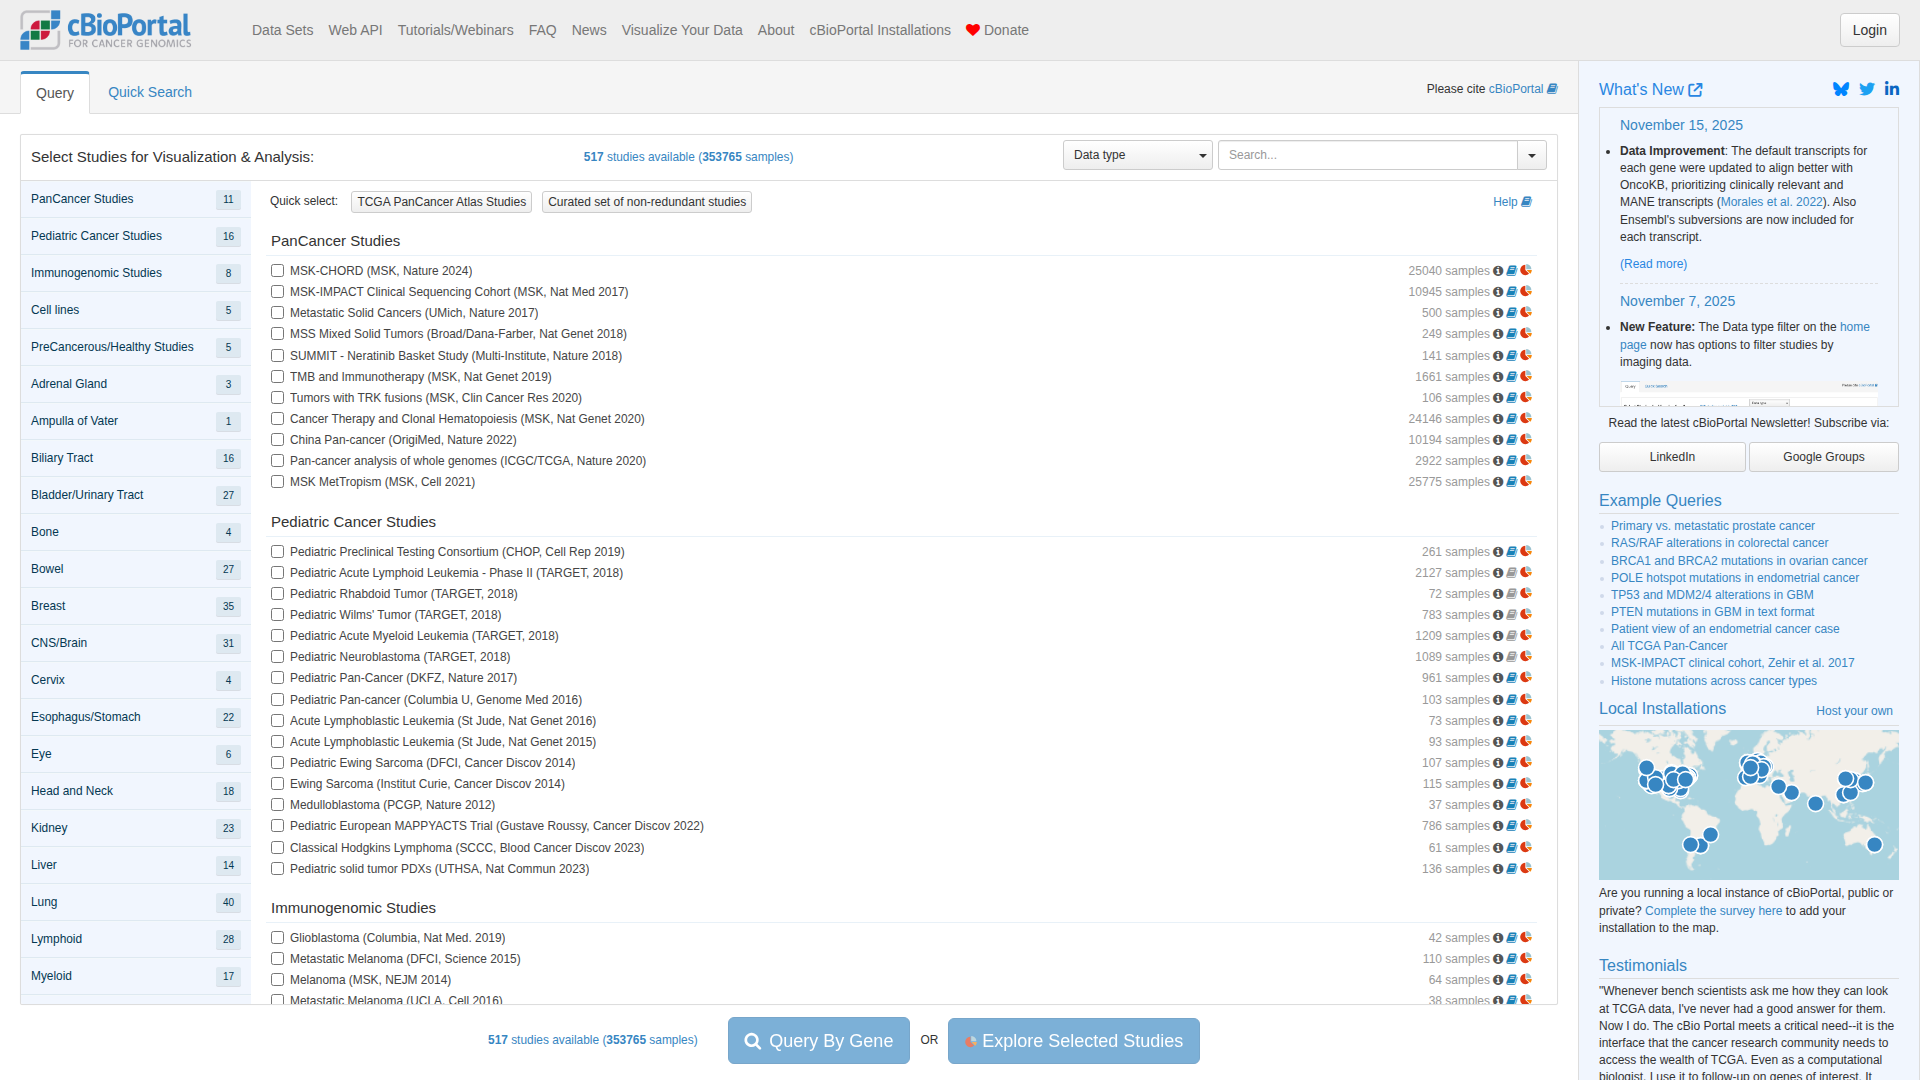Open the Twitter social icon
The image size is (1920, 1080).
(x=1867, y=89)
